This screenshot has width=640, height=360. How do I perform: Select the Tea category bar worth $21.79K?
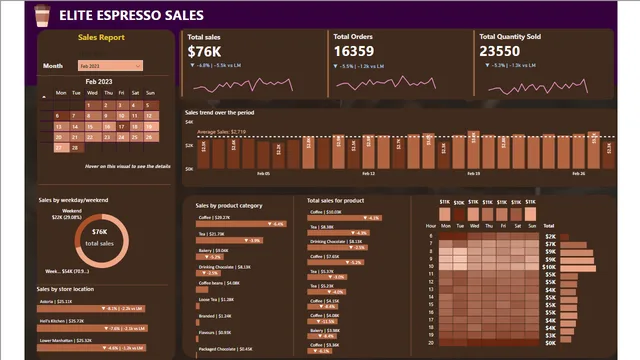tap(229, 240)
